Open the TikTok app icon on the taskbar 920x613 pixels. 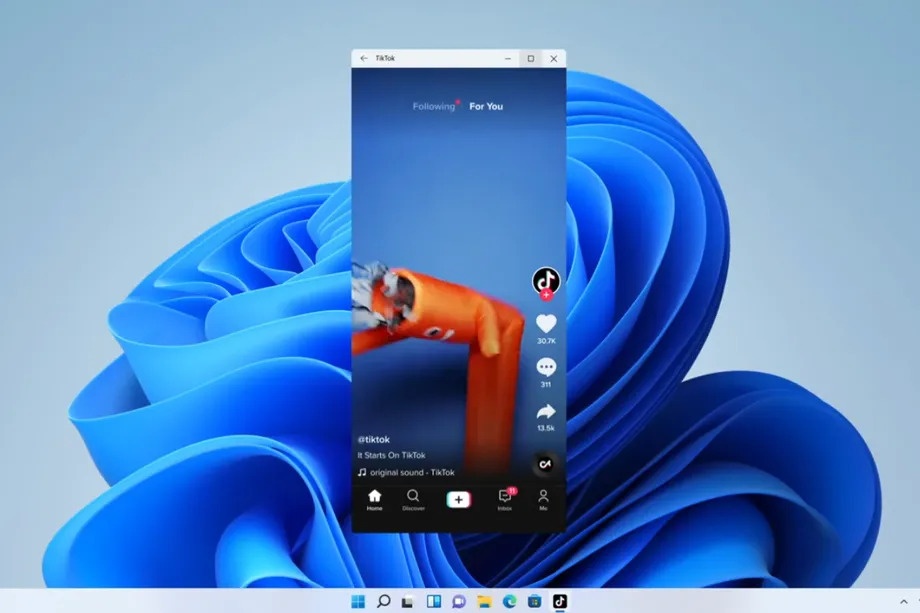pos(560,600)
